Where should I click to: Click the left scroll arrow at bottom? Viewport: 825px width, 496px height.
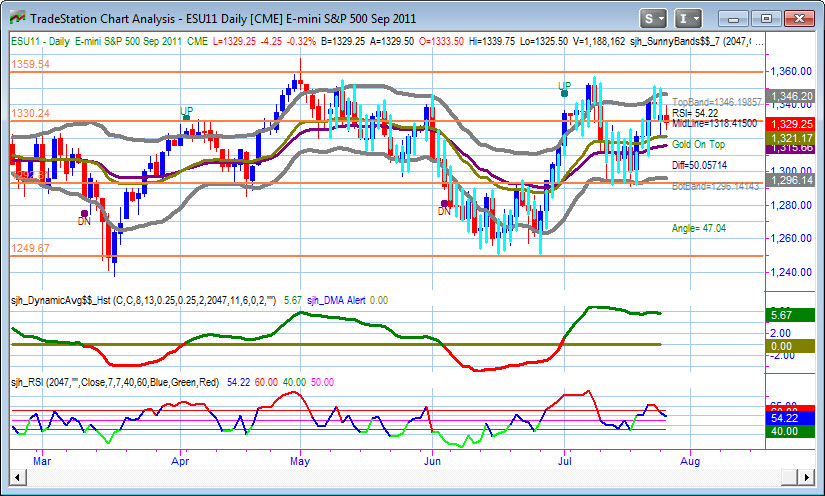point(17,477)
